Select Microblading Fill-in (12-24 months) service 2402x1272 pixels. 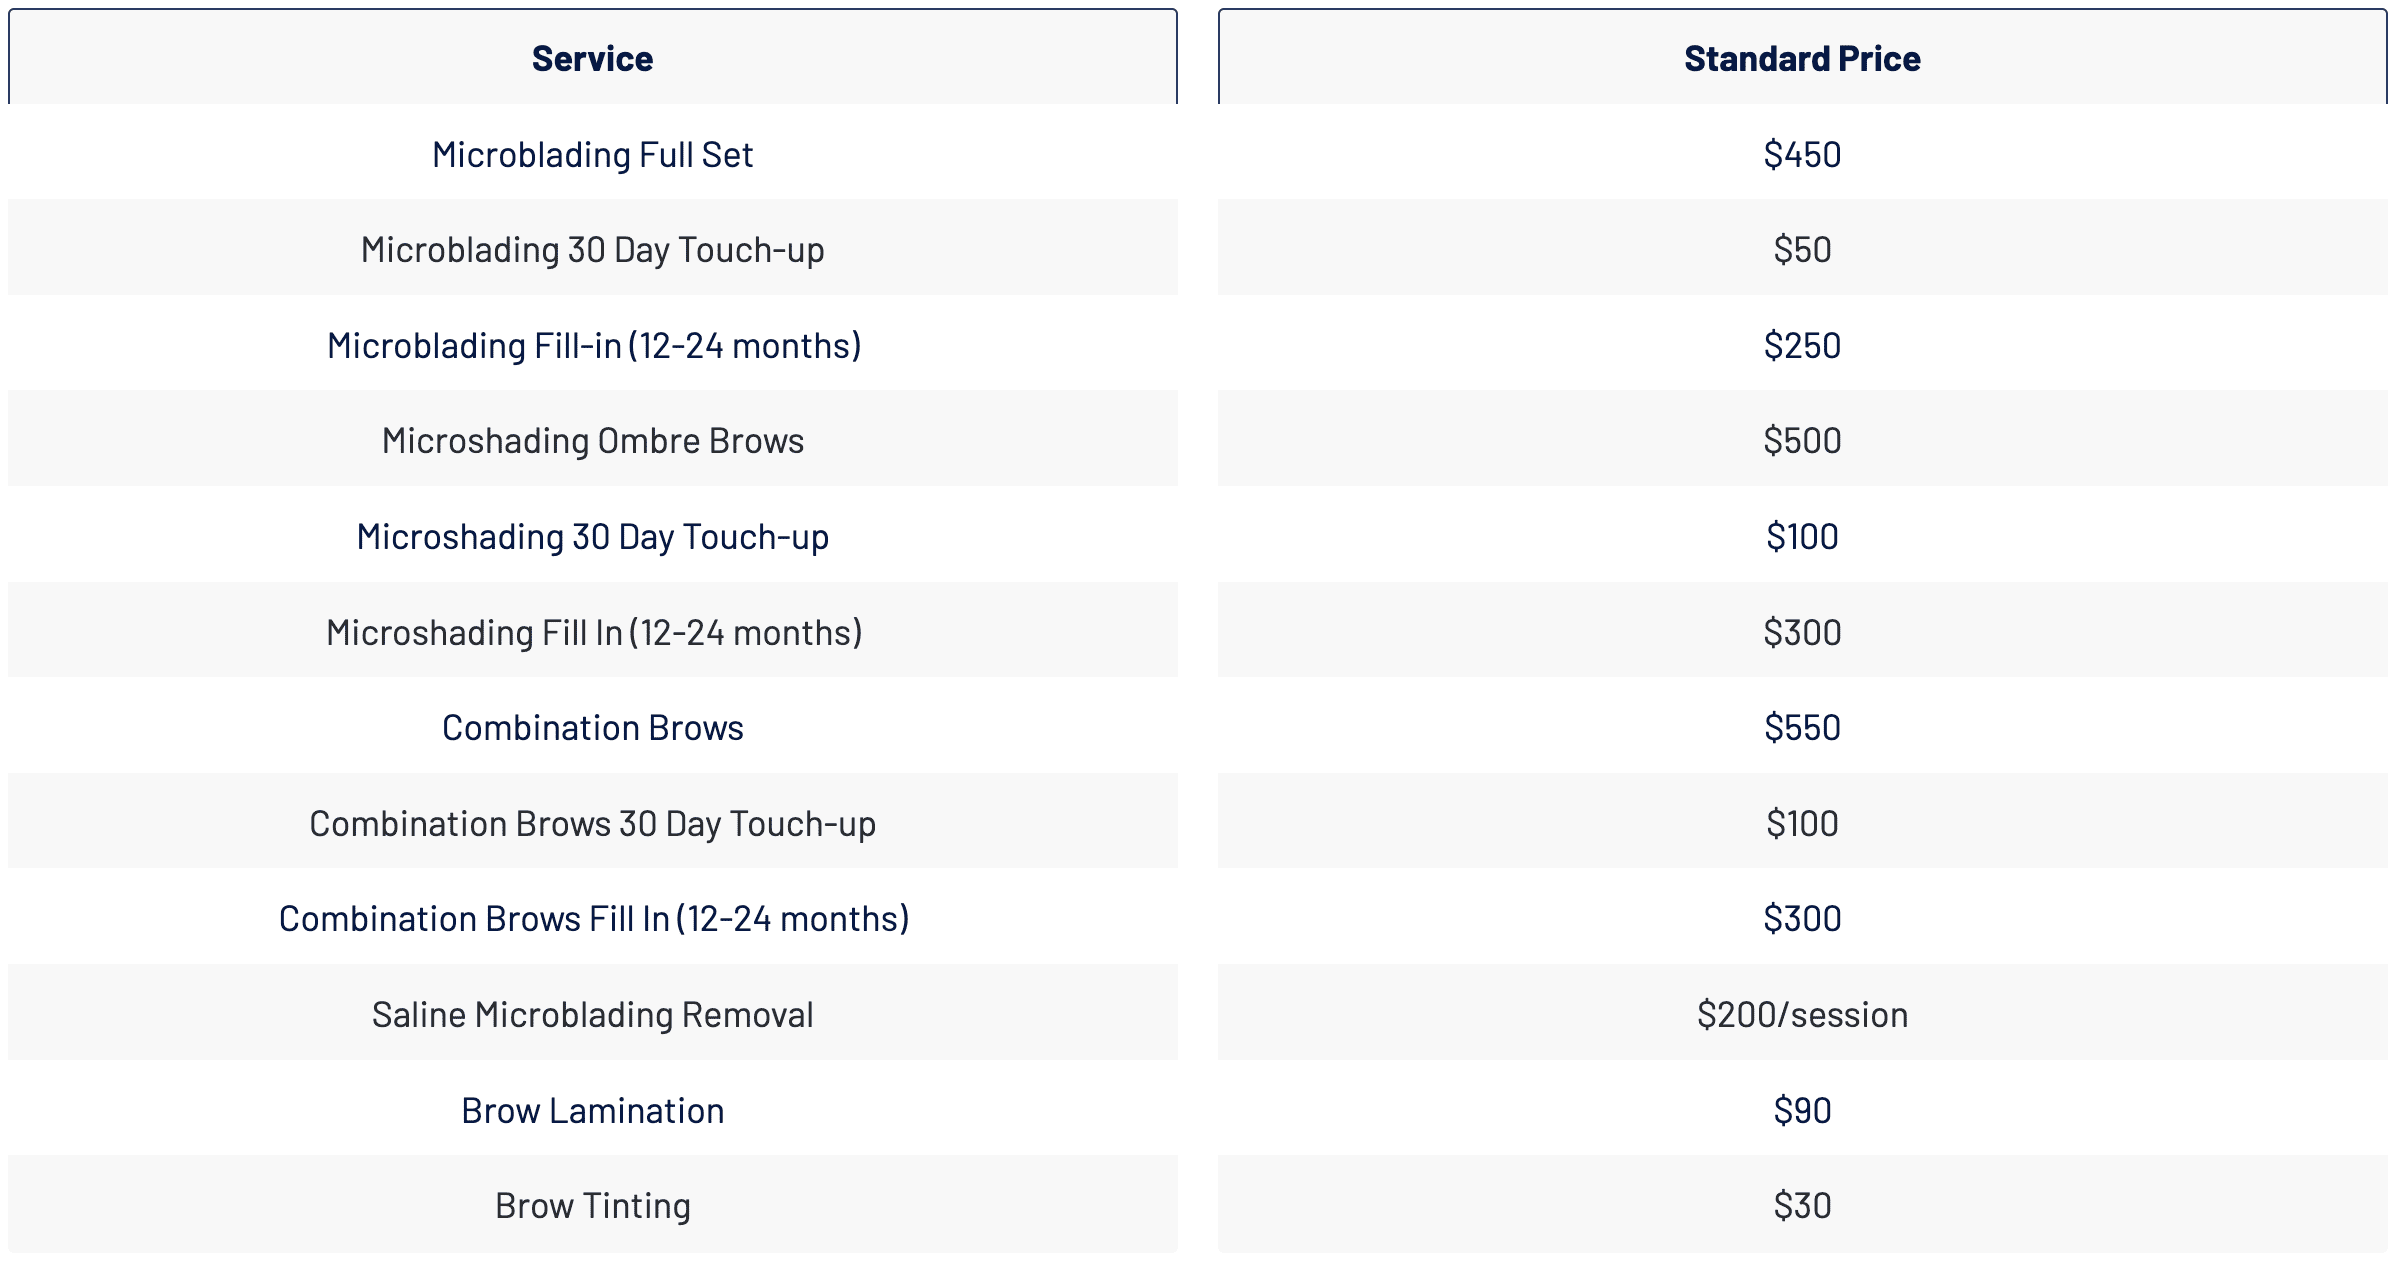pos(594,346)
